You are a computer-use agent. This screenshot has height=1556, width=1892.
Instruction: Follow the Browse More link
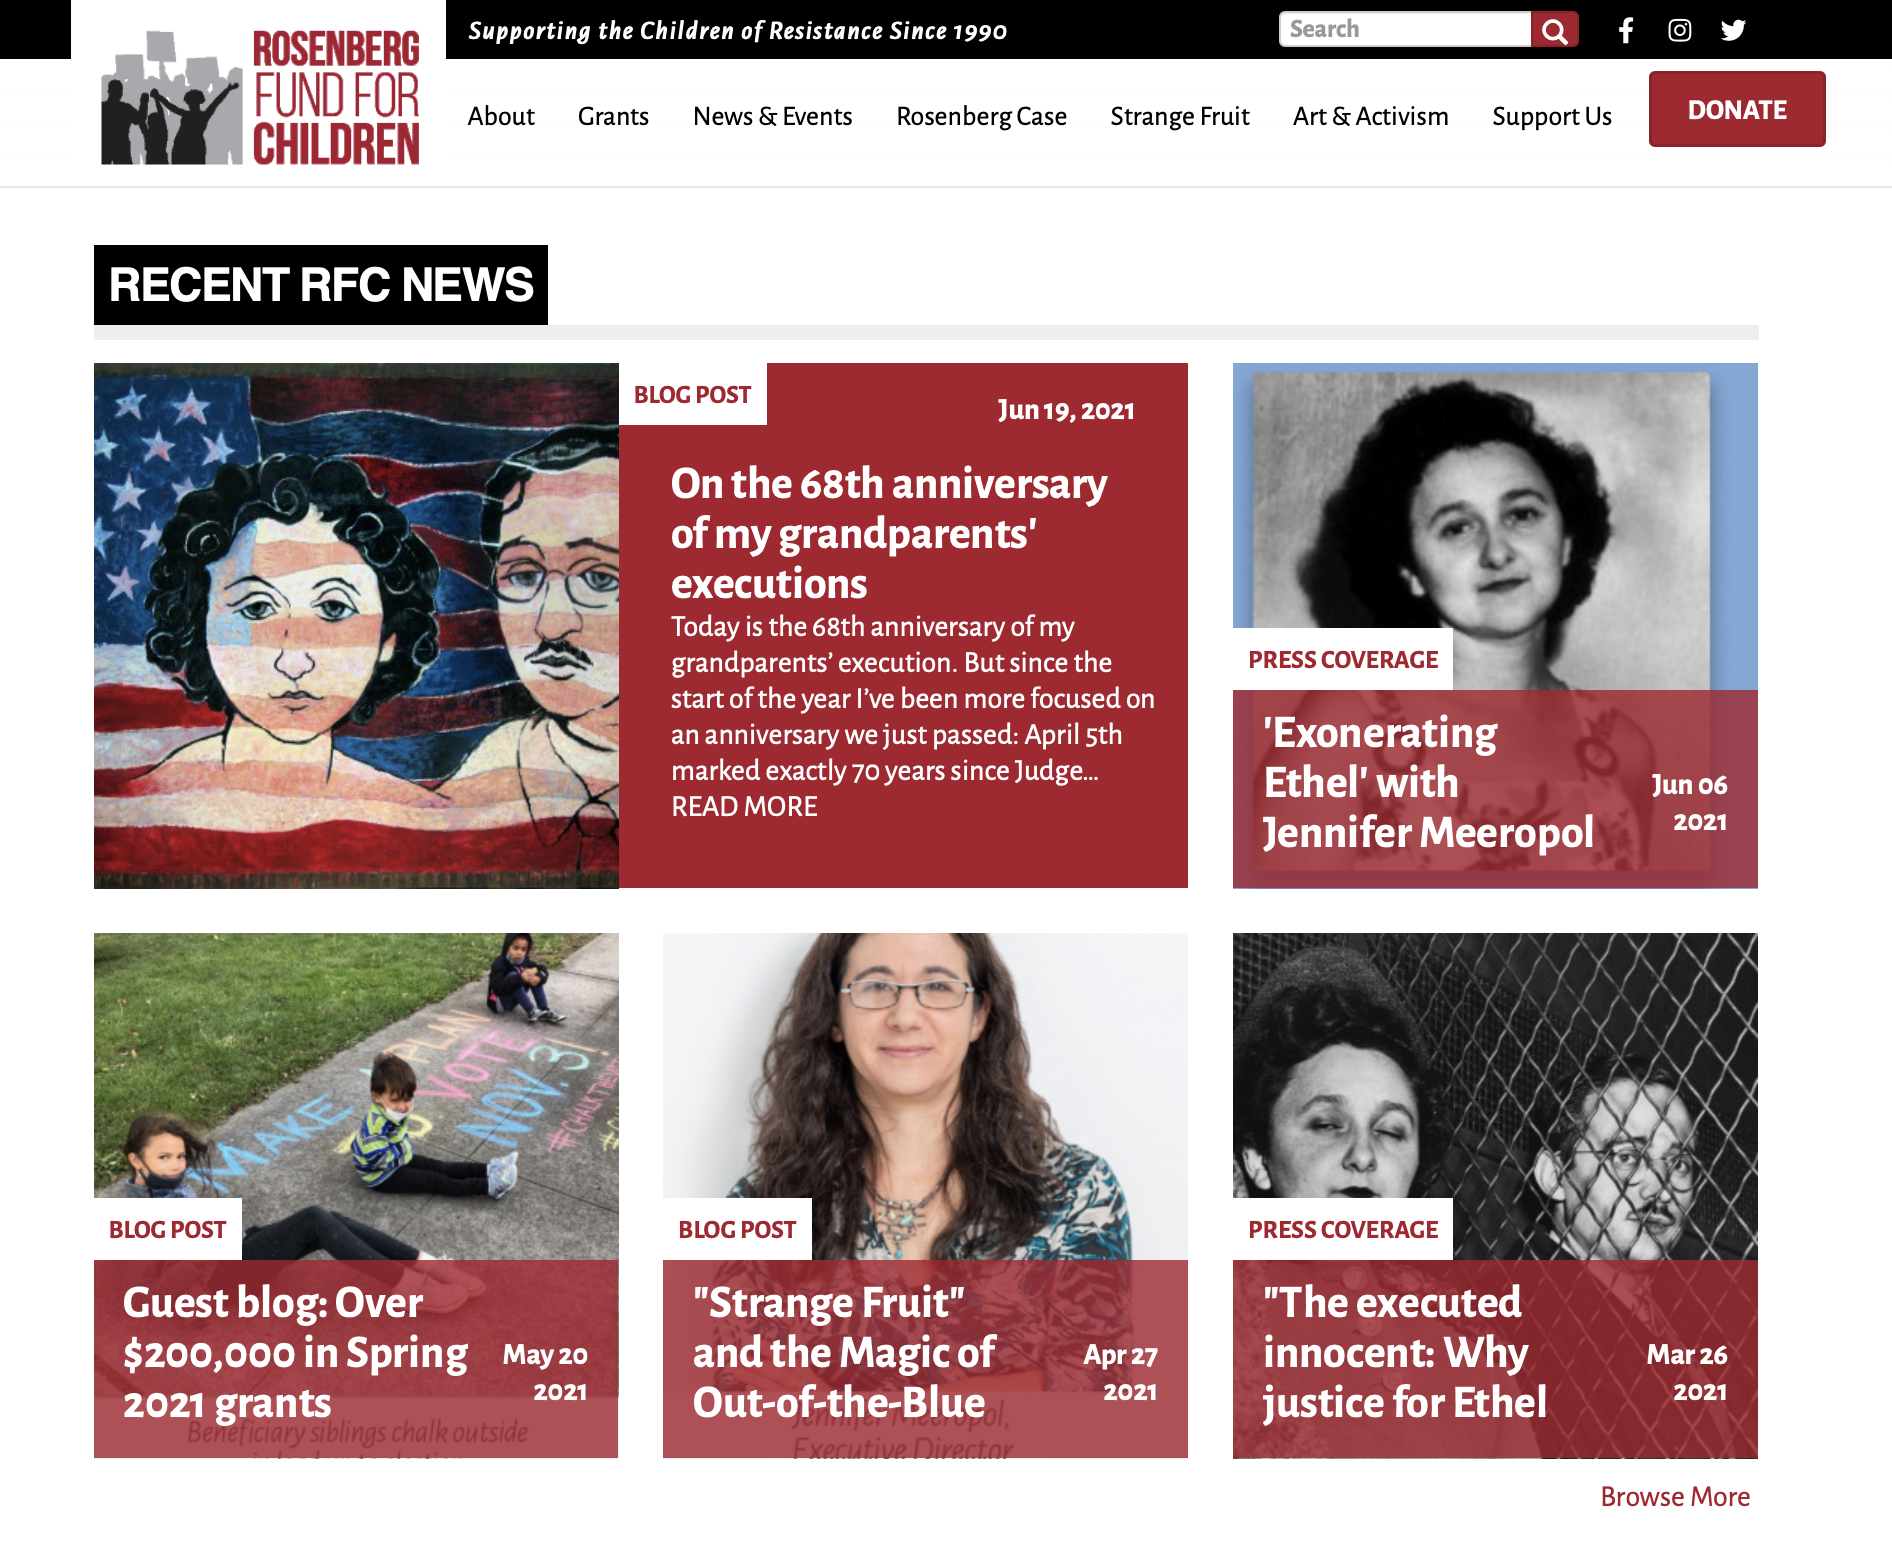pyautogui.click(x=1675, y=1497)
